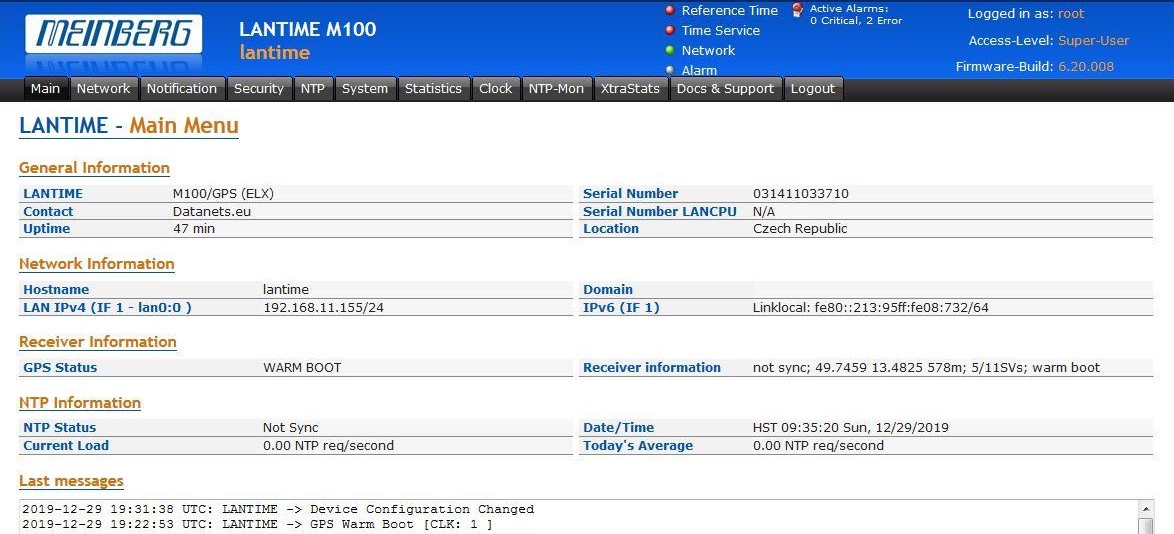Click the Contact value Datanets.eu

[x=212, y=212]
